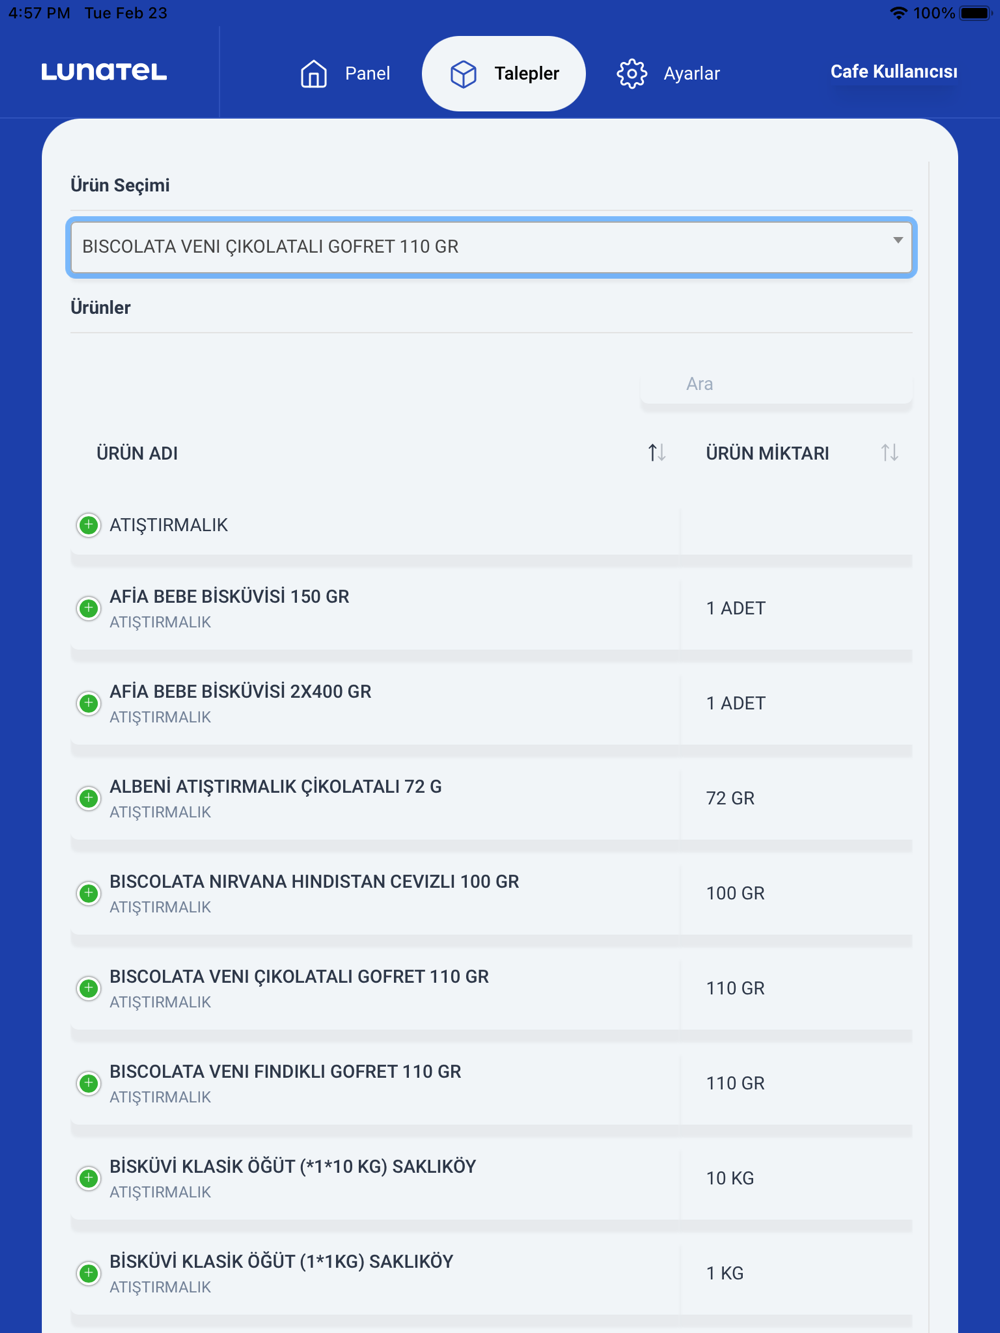Select BİSKÜVİ KLASİK ÖĞÜT (1*1KG) SAKLIKÖY

point(281,1262)
